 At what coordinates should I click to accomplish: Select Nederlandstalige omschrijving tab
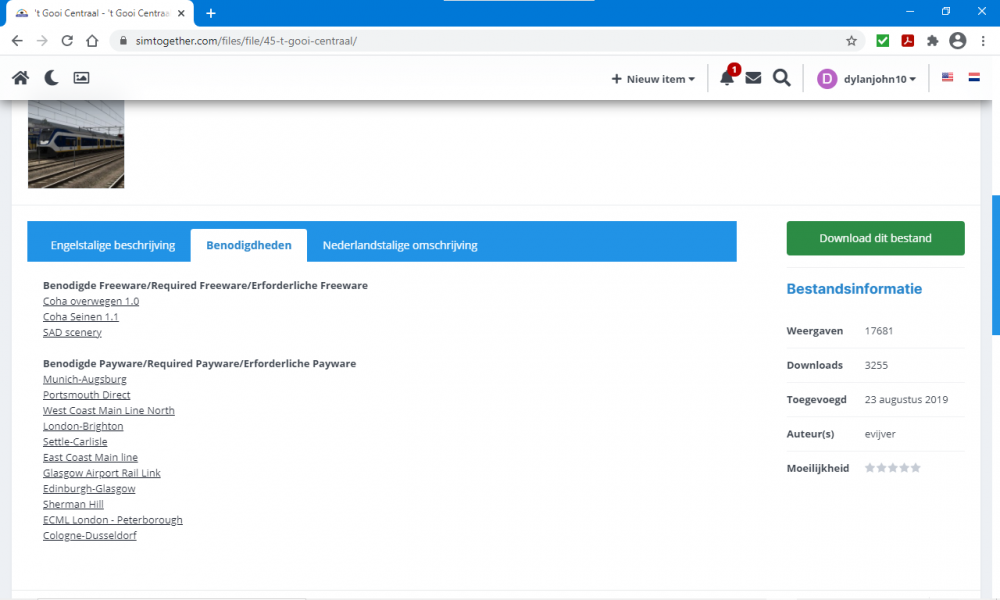pyautogui.click(x=400, y=245)
